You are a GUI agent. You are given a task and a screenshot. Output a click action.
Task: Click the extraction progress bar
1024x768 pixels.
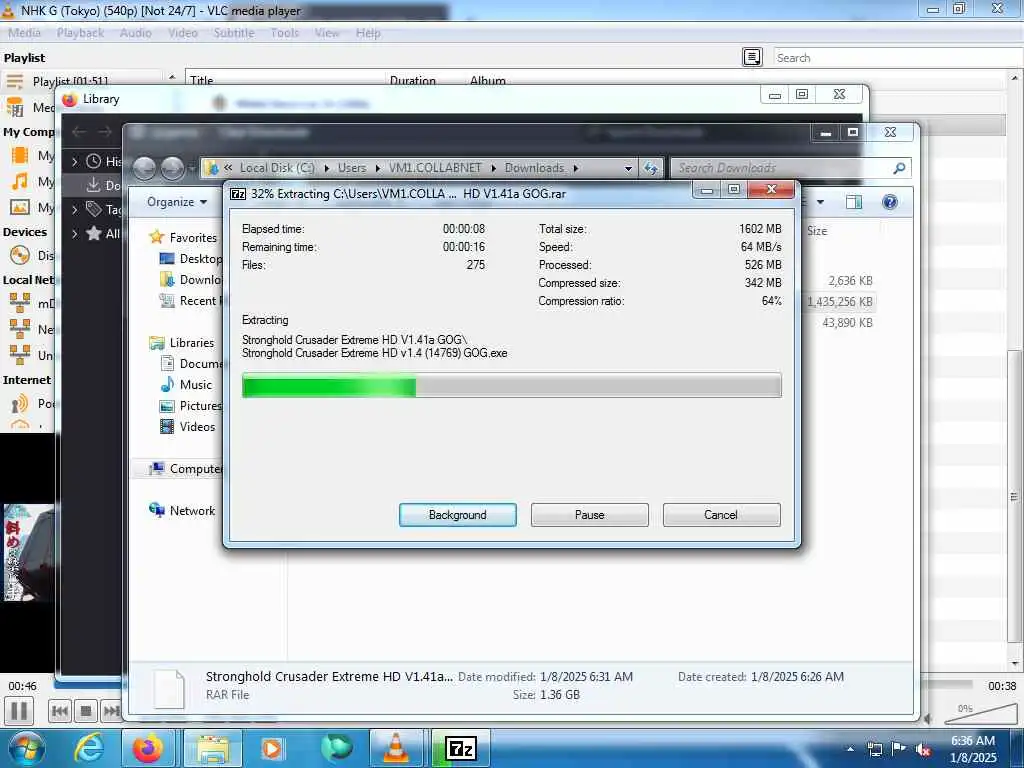tap(511, 385)
